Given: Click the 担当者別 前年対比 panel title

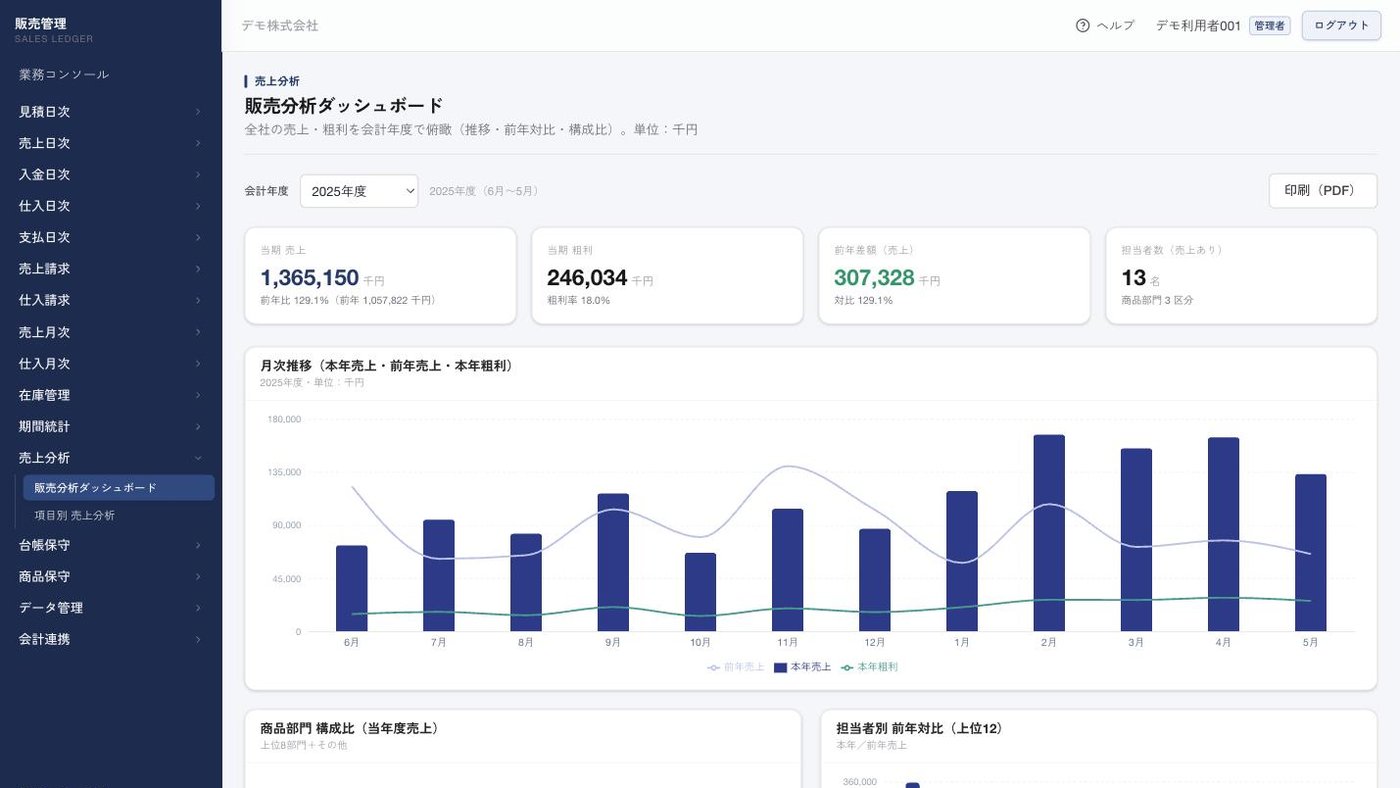Looking at the screenshot, I should pyautogui.click(x=919, y=729).
